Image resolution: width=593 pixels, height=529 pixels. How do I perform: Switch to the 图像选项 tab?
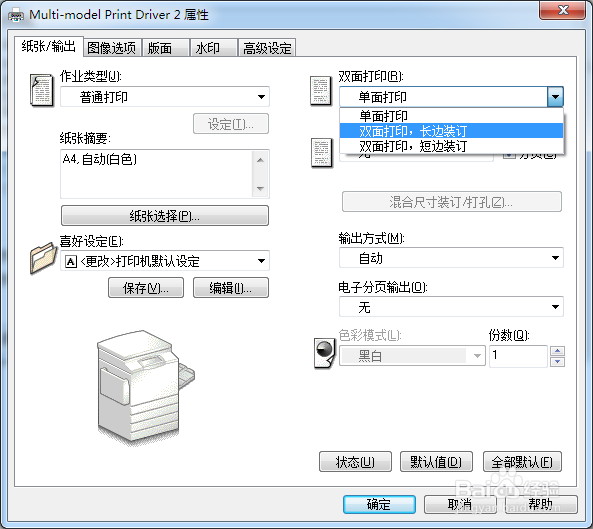pos(112,48)
